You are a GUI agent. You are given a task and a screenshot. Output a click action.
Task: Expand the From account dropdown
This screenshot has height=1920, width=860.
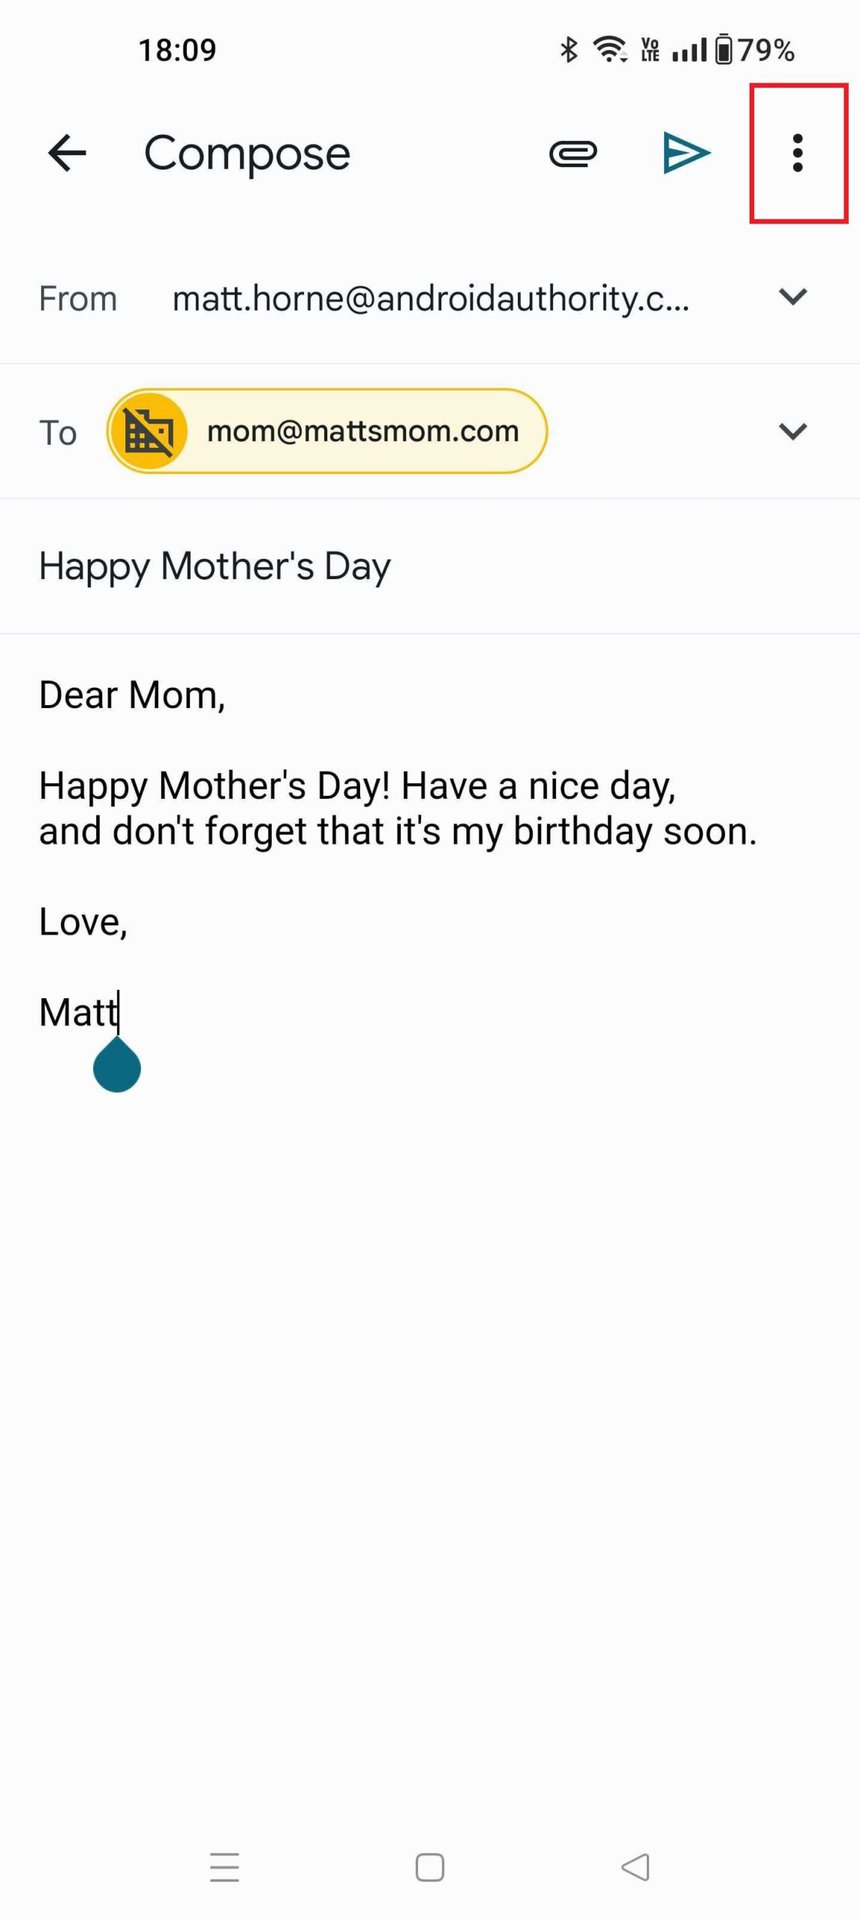[793, 297]
